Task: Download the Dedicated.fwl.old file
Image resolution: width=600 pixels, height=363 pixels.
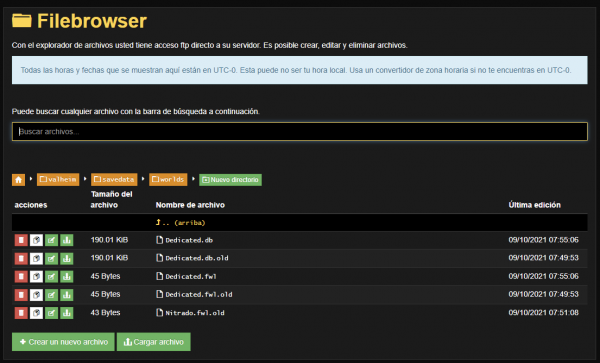Action: pos(67,295)
